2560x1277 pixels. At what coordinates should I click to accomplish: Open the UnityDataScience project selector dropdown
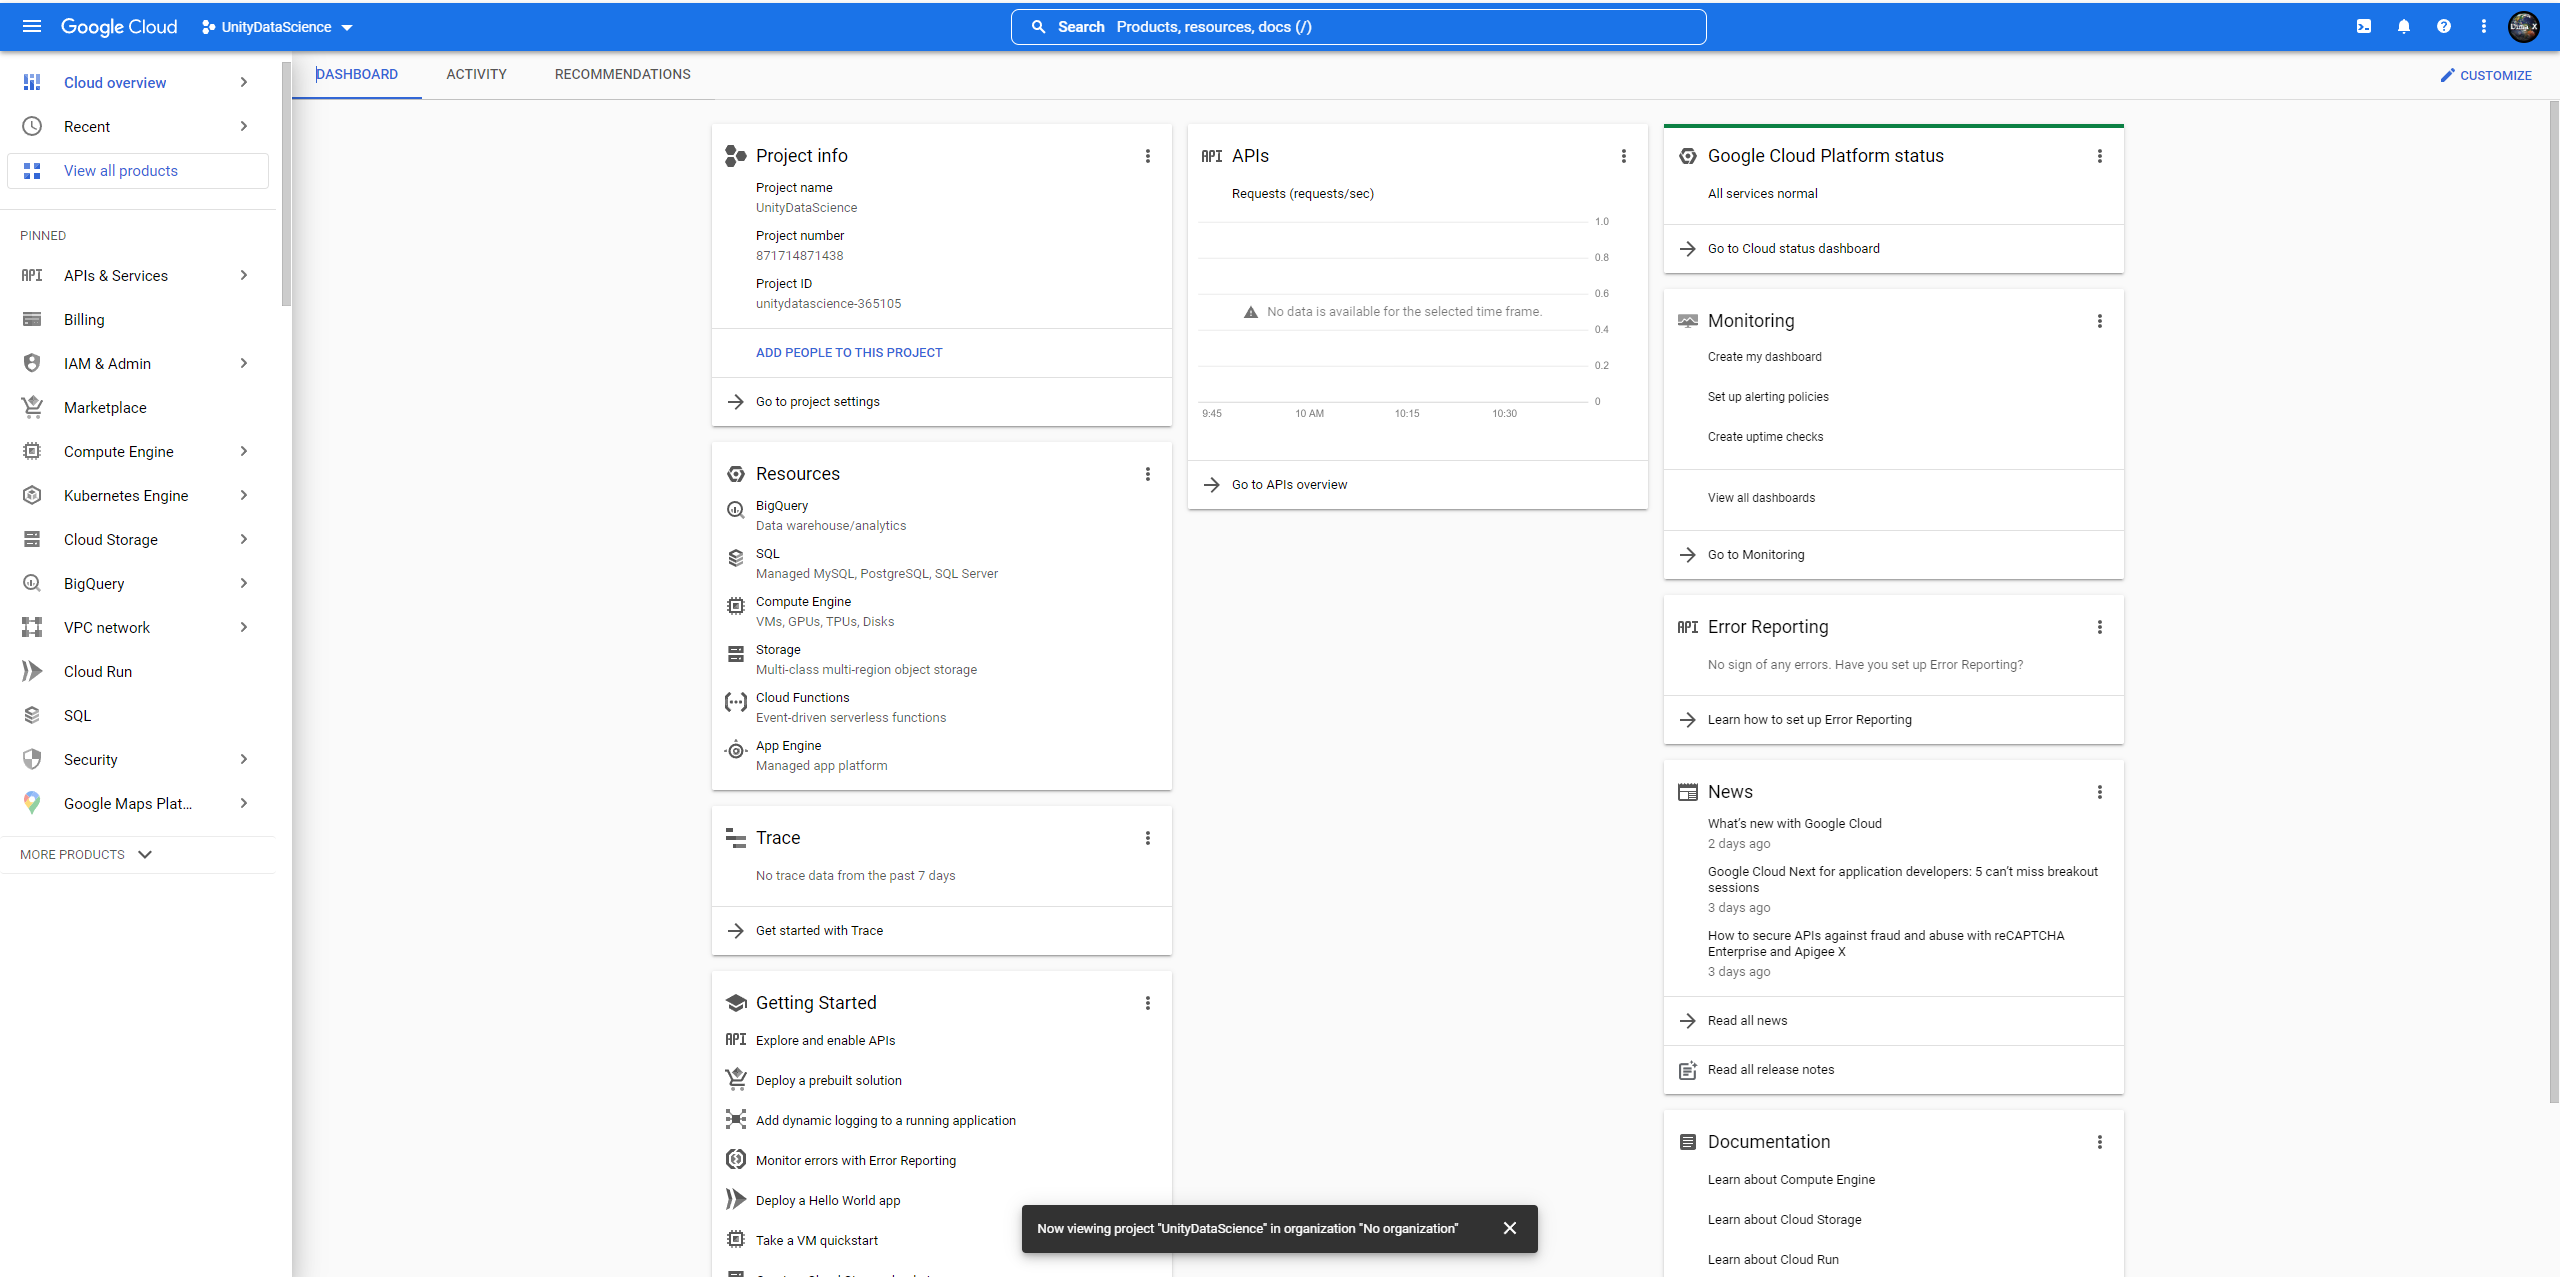pos(277,27)
